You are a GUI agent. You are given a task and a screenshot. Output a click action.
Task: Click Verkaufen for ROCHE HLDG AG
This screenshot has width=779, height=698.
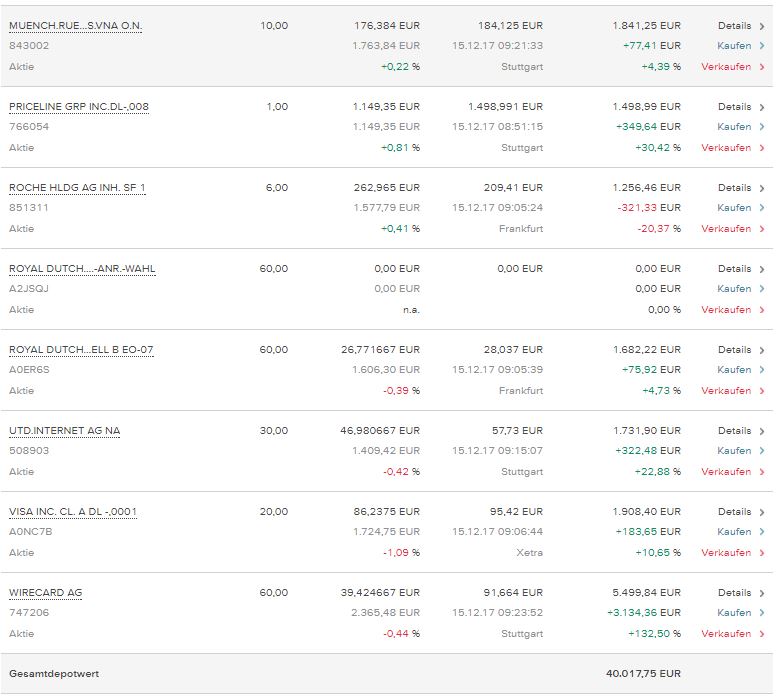coord(726,228)
